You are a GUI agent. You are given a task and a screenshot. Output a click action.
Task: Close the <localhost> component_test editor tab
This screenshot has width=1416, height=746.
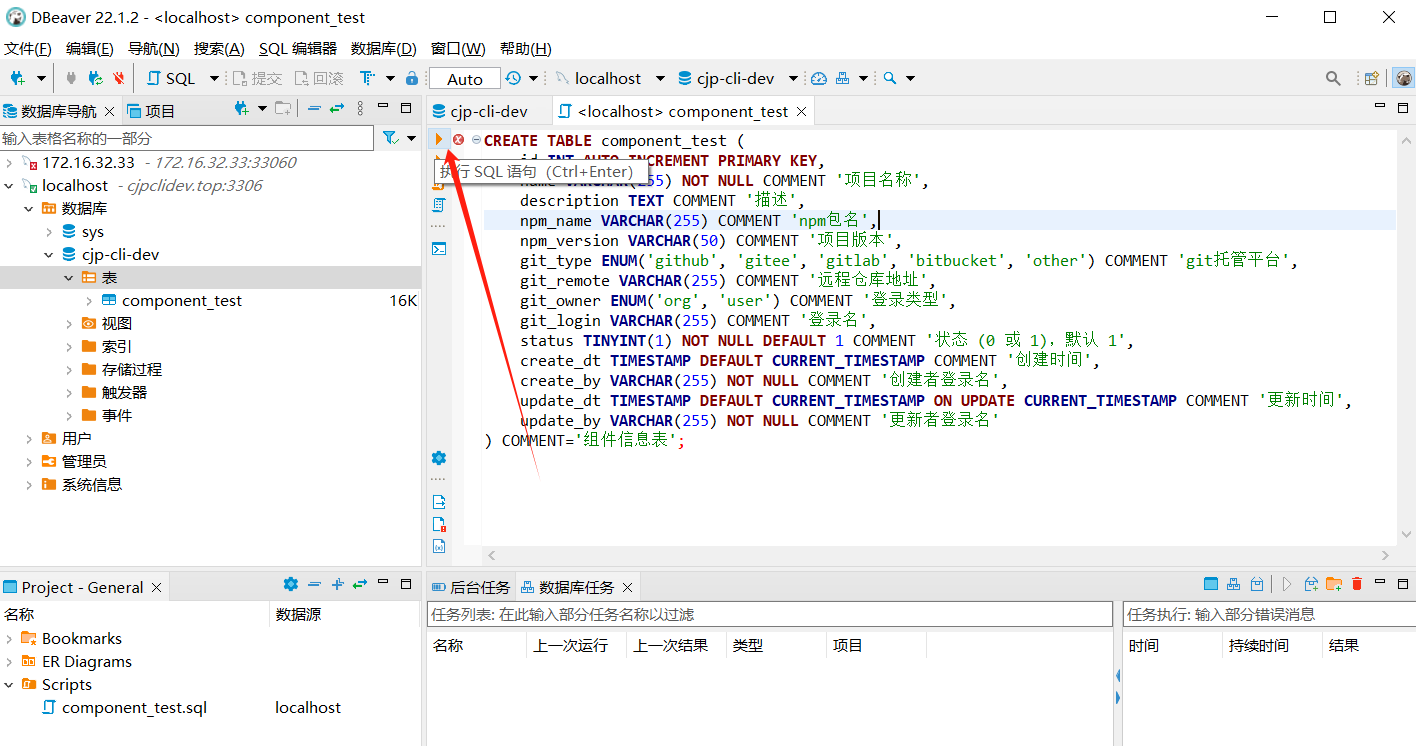800,111
